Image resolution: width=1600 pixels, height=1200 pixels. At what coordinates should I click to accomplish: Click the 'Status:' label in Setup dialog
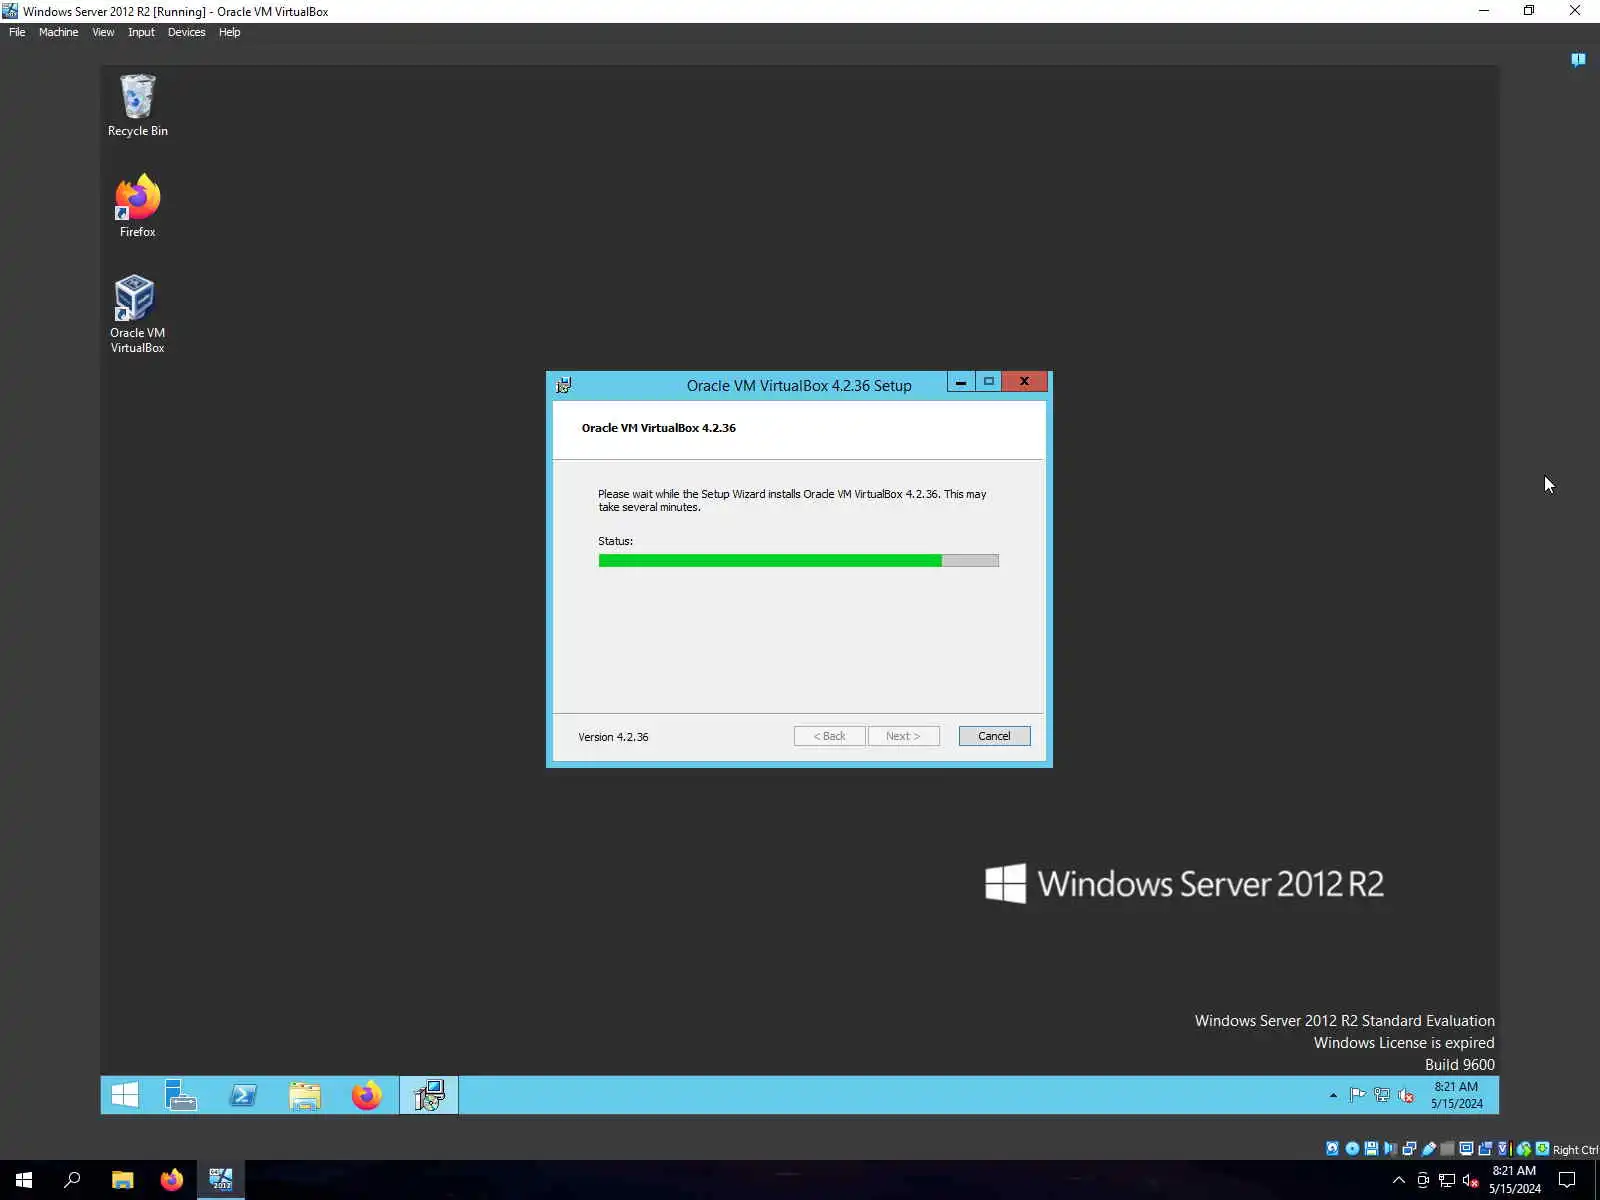point(615,541)
